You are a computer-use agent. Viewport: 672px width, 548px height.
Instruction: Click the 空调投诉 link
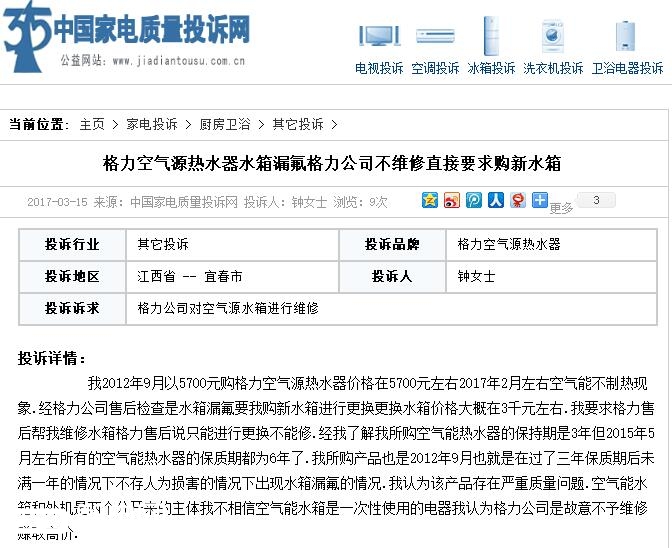click(x=435, y=68)
